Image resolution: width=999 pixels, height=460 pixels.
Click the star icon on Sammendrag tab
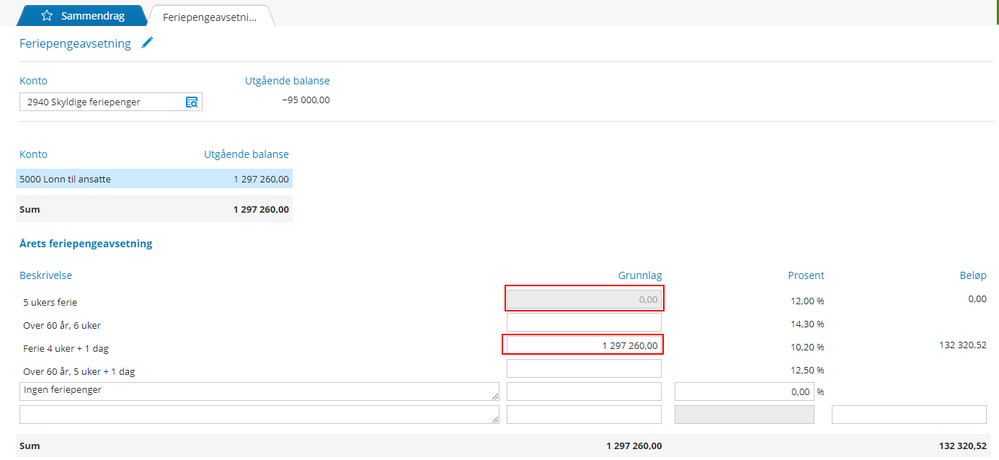coord(47,16)
